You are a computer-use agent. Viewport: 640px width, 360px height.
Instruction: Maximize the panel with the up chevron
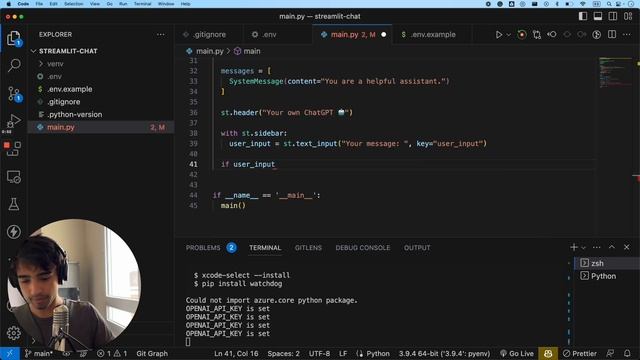click(611, 247)
